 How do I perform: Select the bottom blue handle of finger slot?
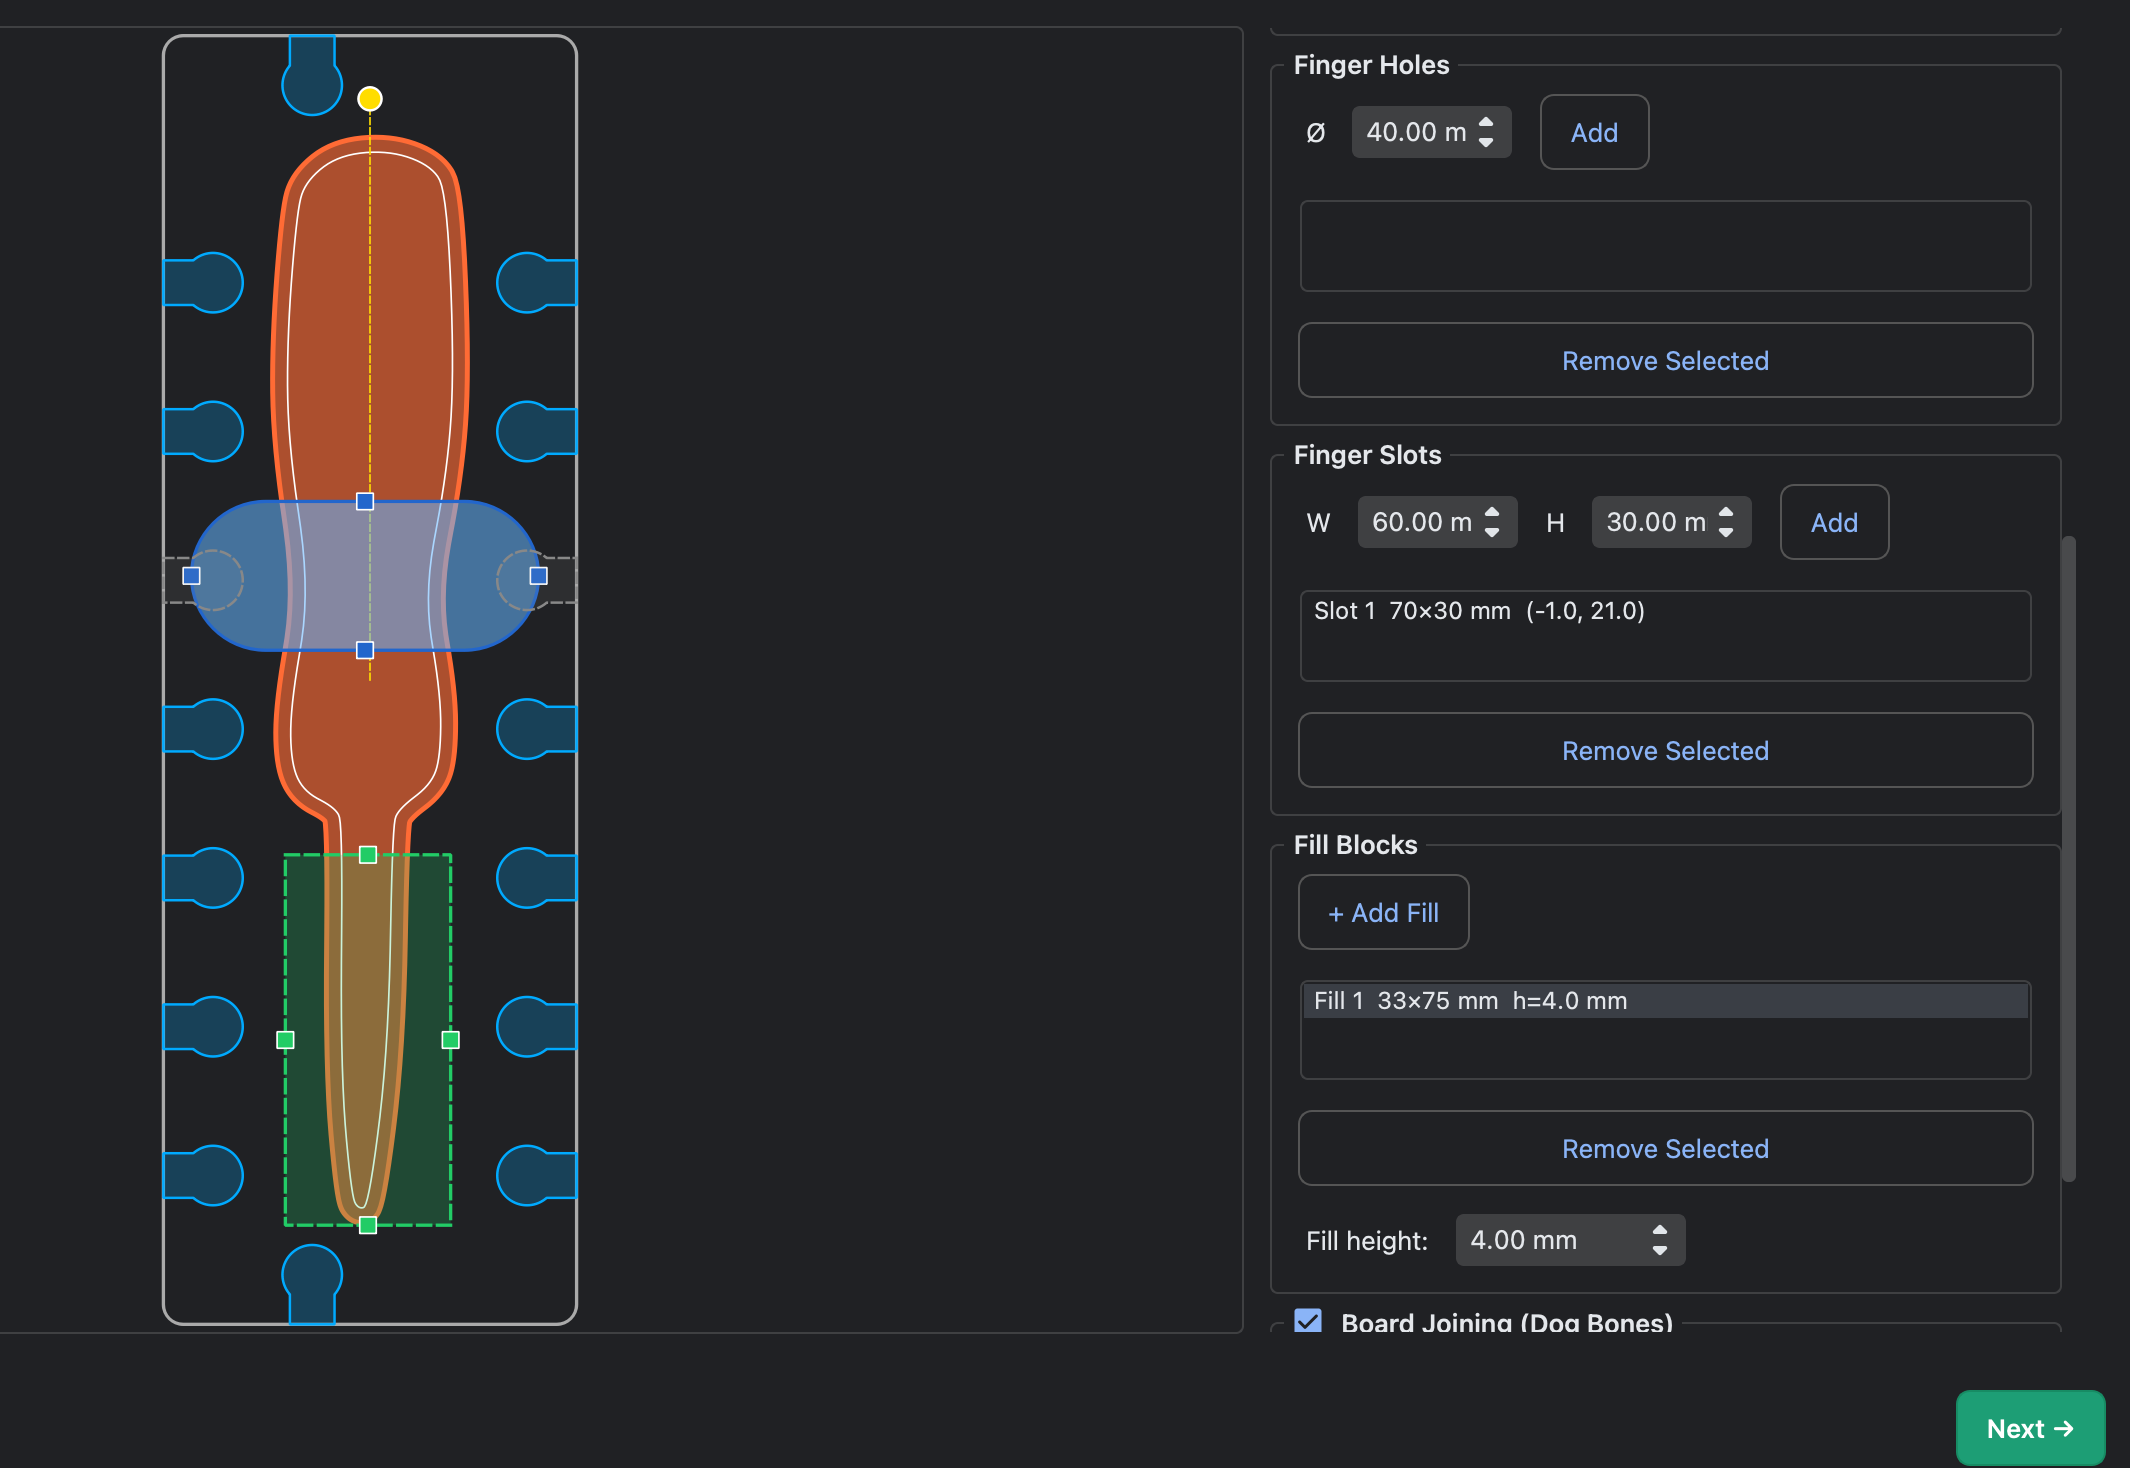365,650
